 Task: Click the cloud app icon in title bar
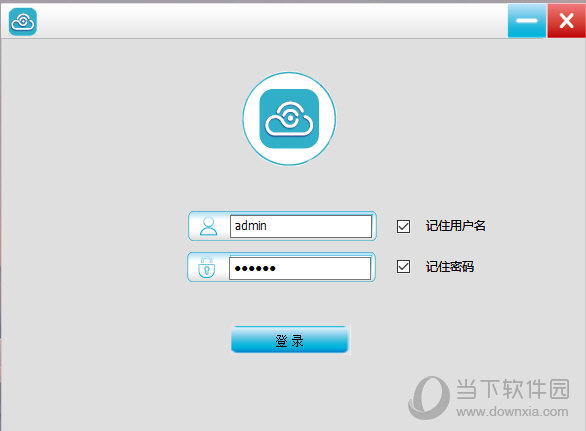[x=23, y=22]
